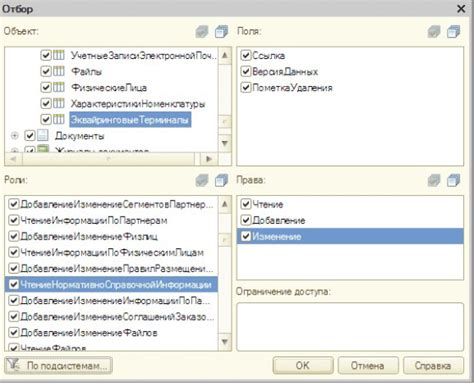
Task: Click Объект tree scroll up arrow
Action: coord(225,55)
